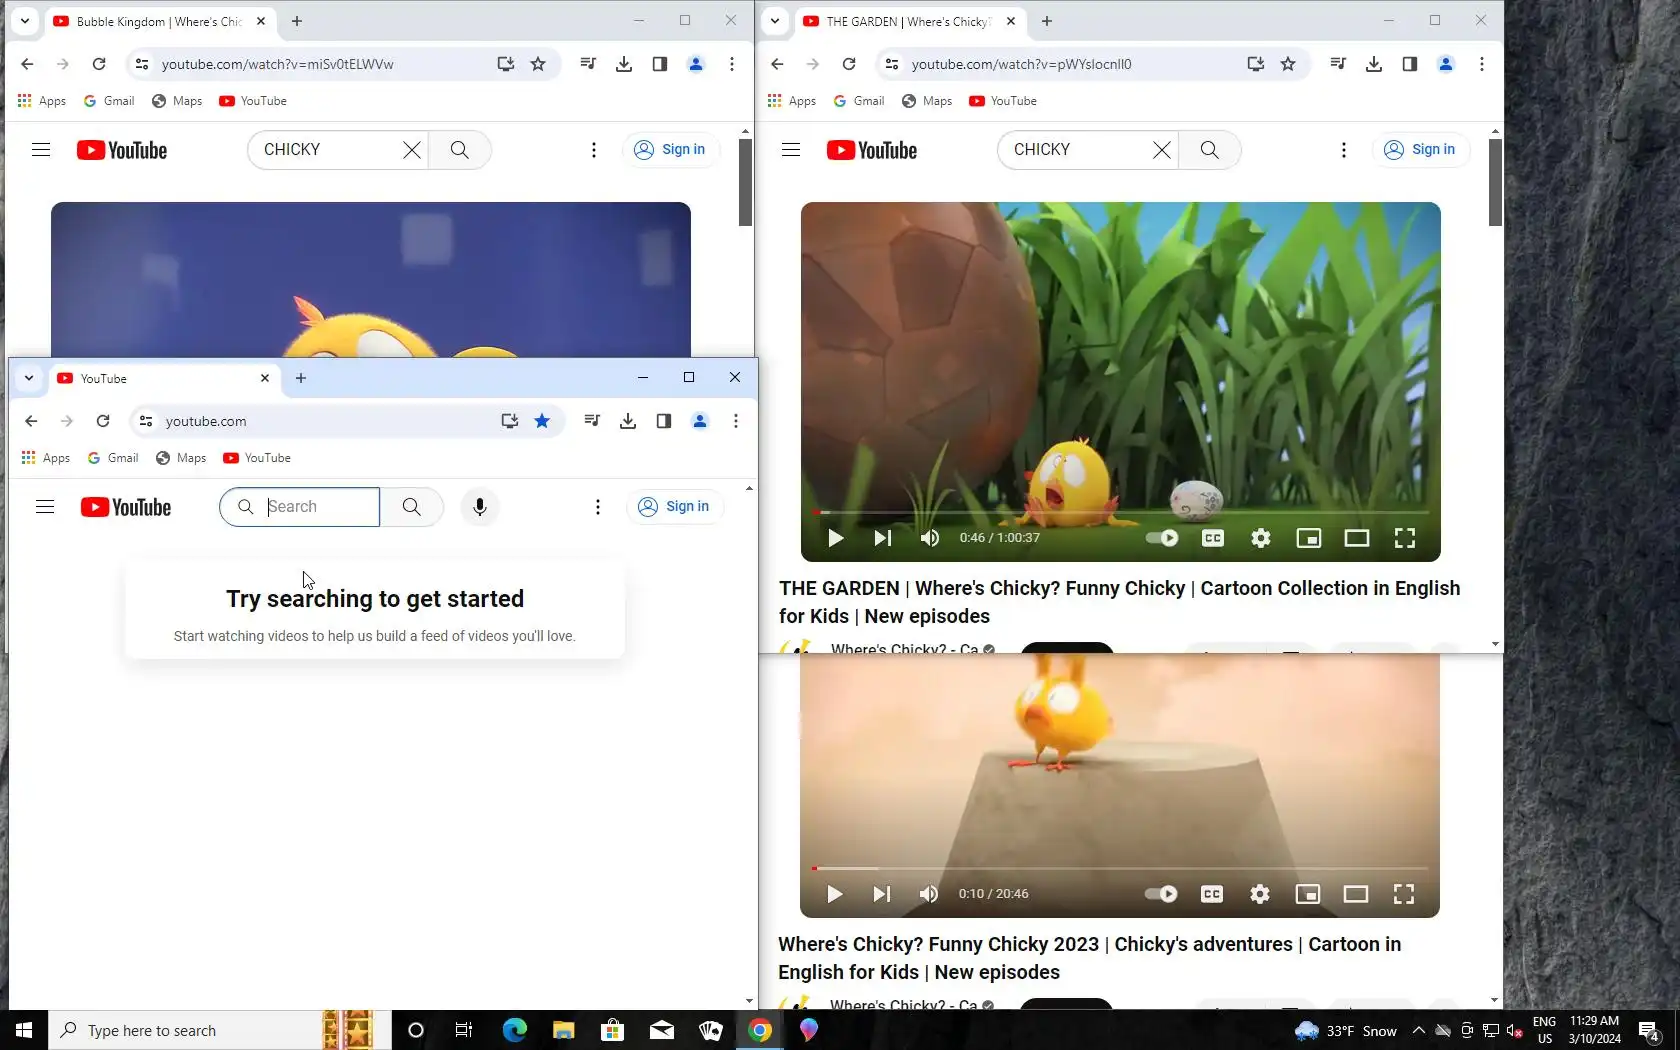Open media controls in front youtube.com window toolbar
1680x1050 pixels.
click(592, 421)
